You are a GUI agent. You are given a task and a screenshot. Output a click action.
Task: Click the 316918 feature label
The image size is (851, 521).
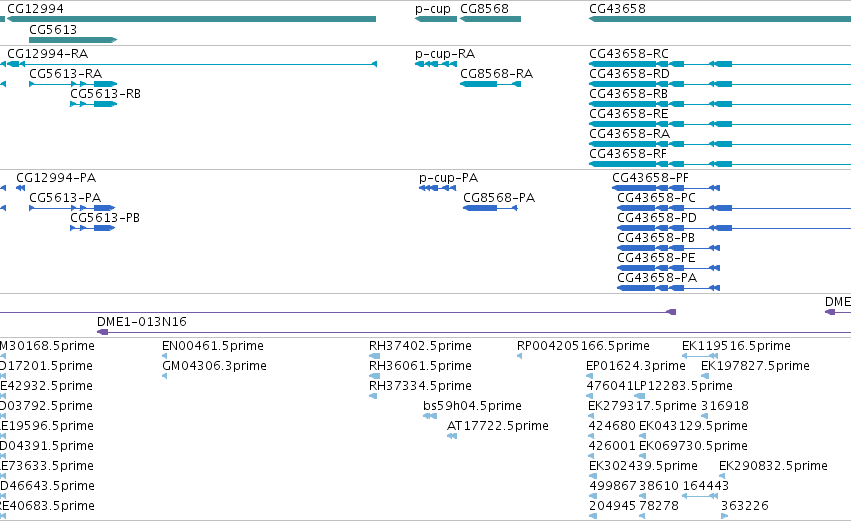725,406
